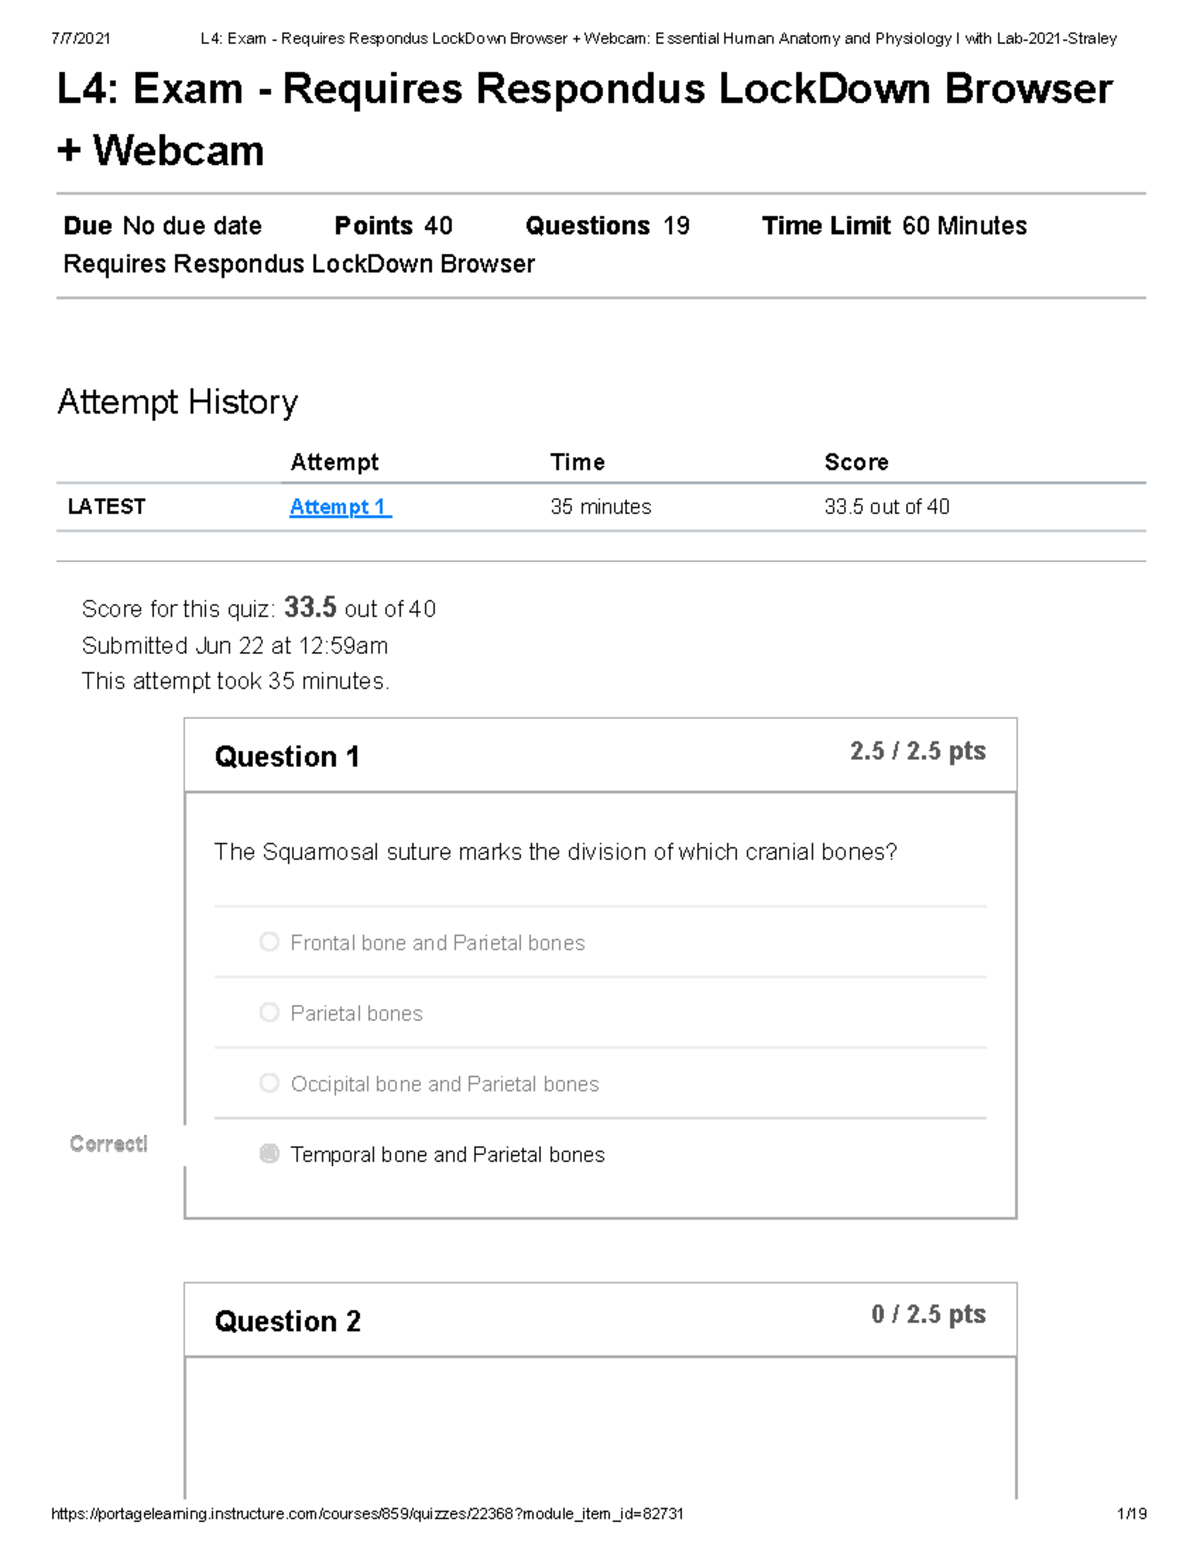This screenshot has width=1200, height=1553.
Task: Click the portagelearning URL in the page footer
Action: pos(367,1514)
